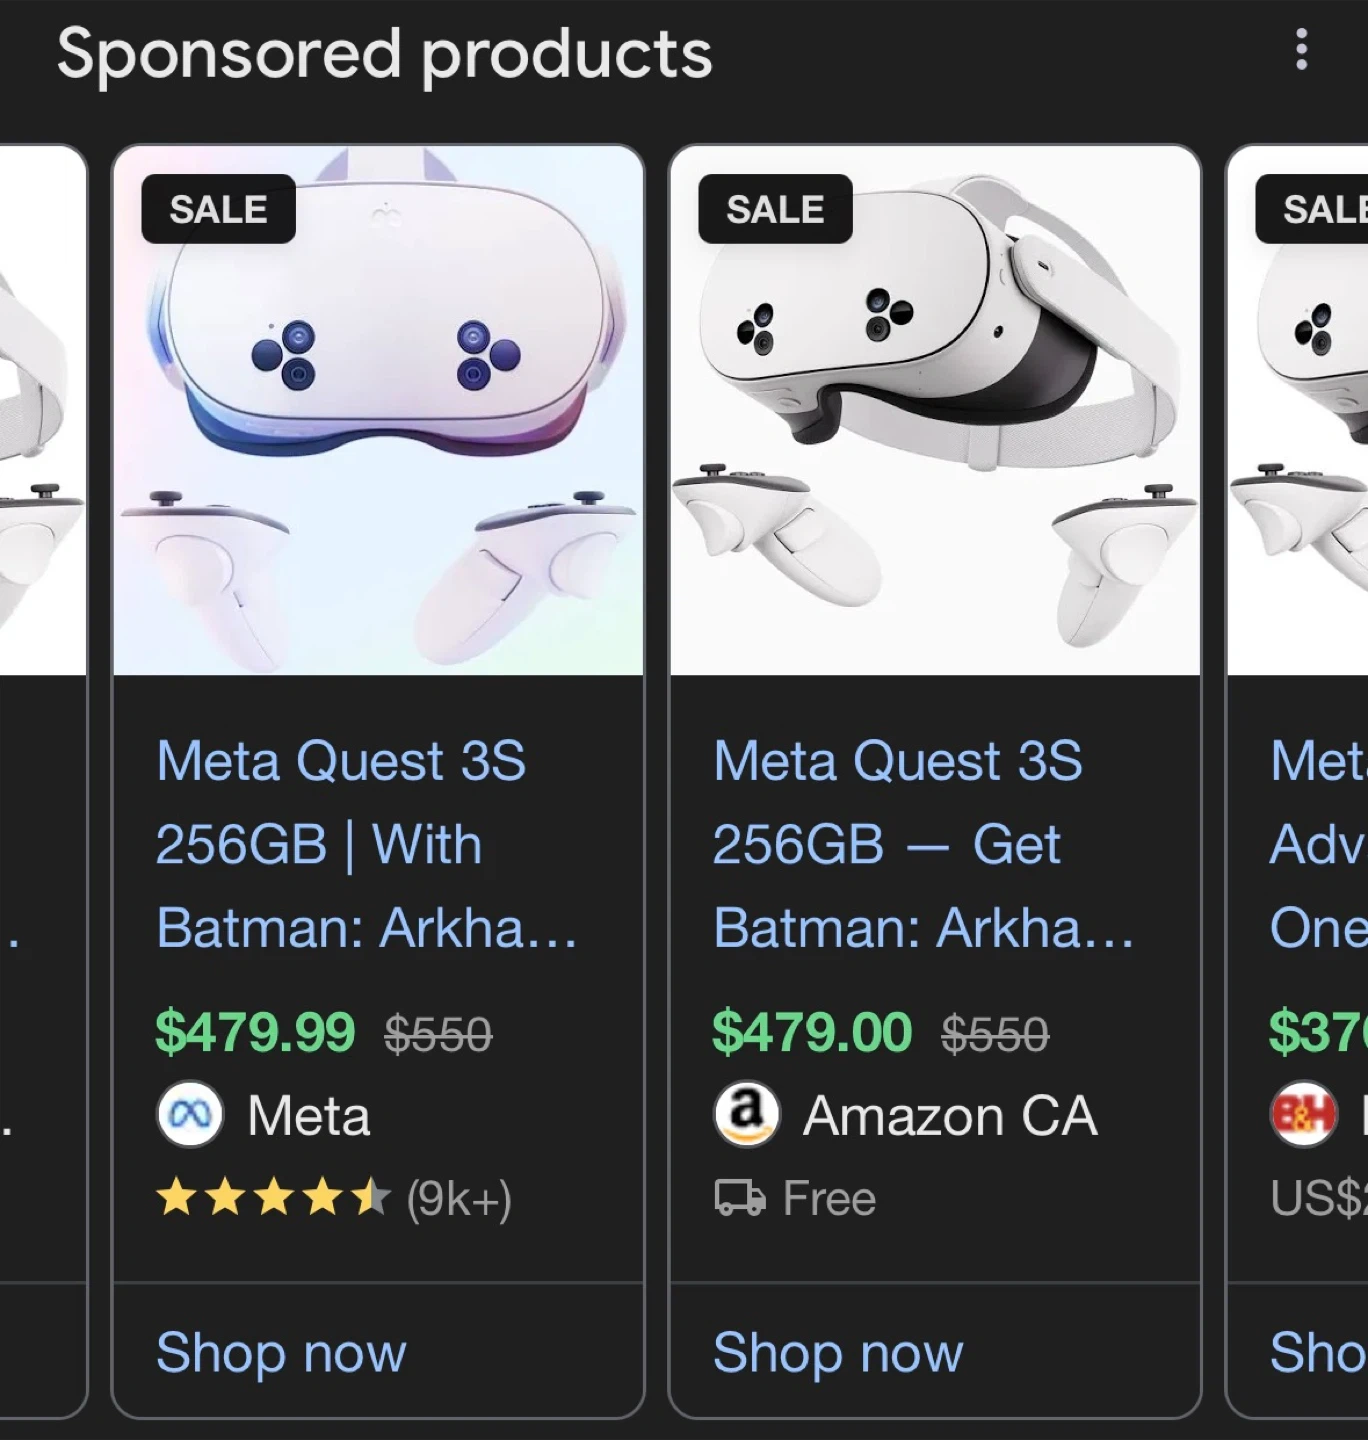Click the SALE badge on Amazon CA listing
The image size is (1368, 1440).
(775, 210)
